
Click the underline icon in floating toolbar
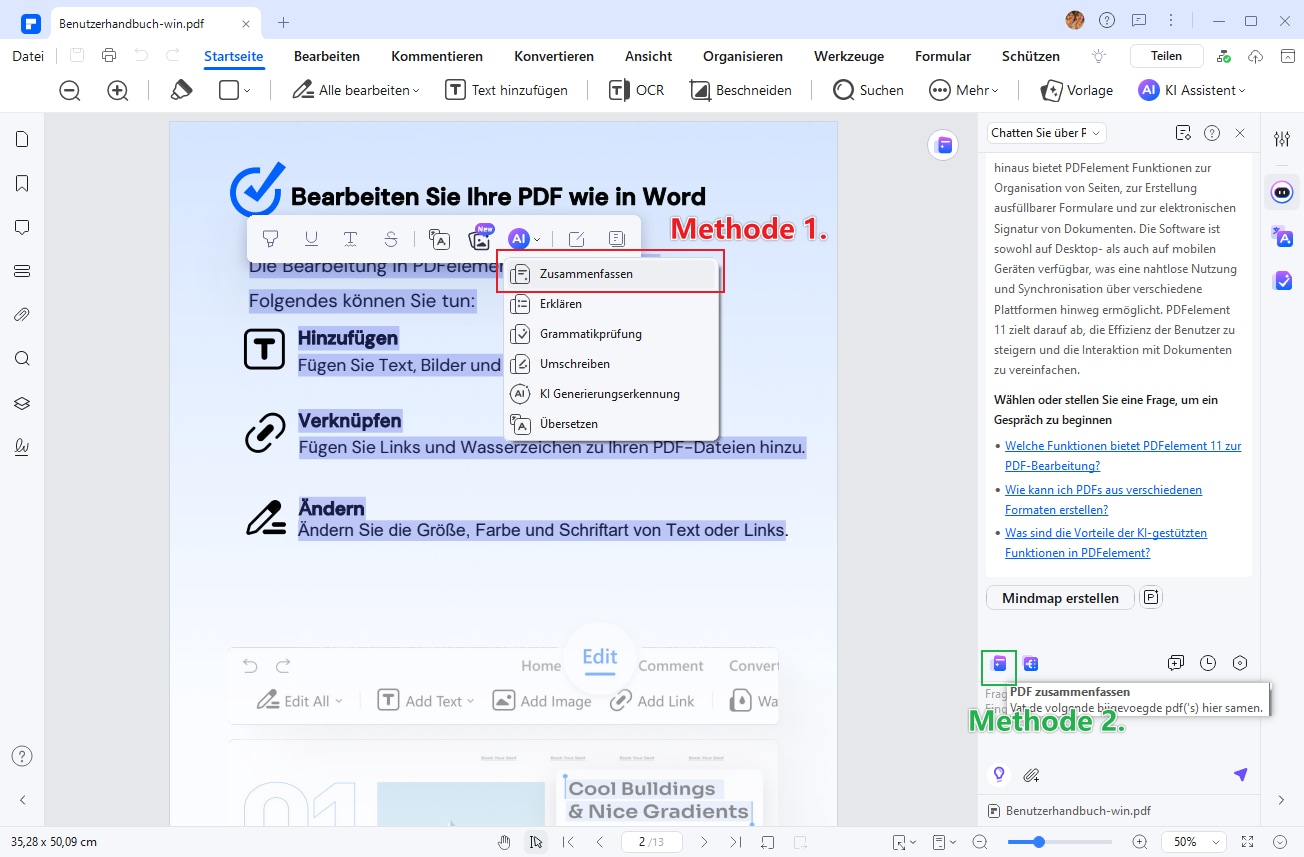tap(311, 238)
